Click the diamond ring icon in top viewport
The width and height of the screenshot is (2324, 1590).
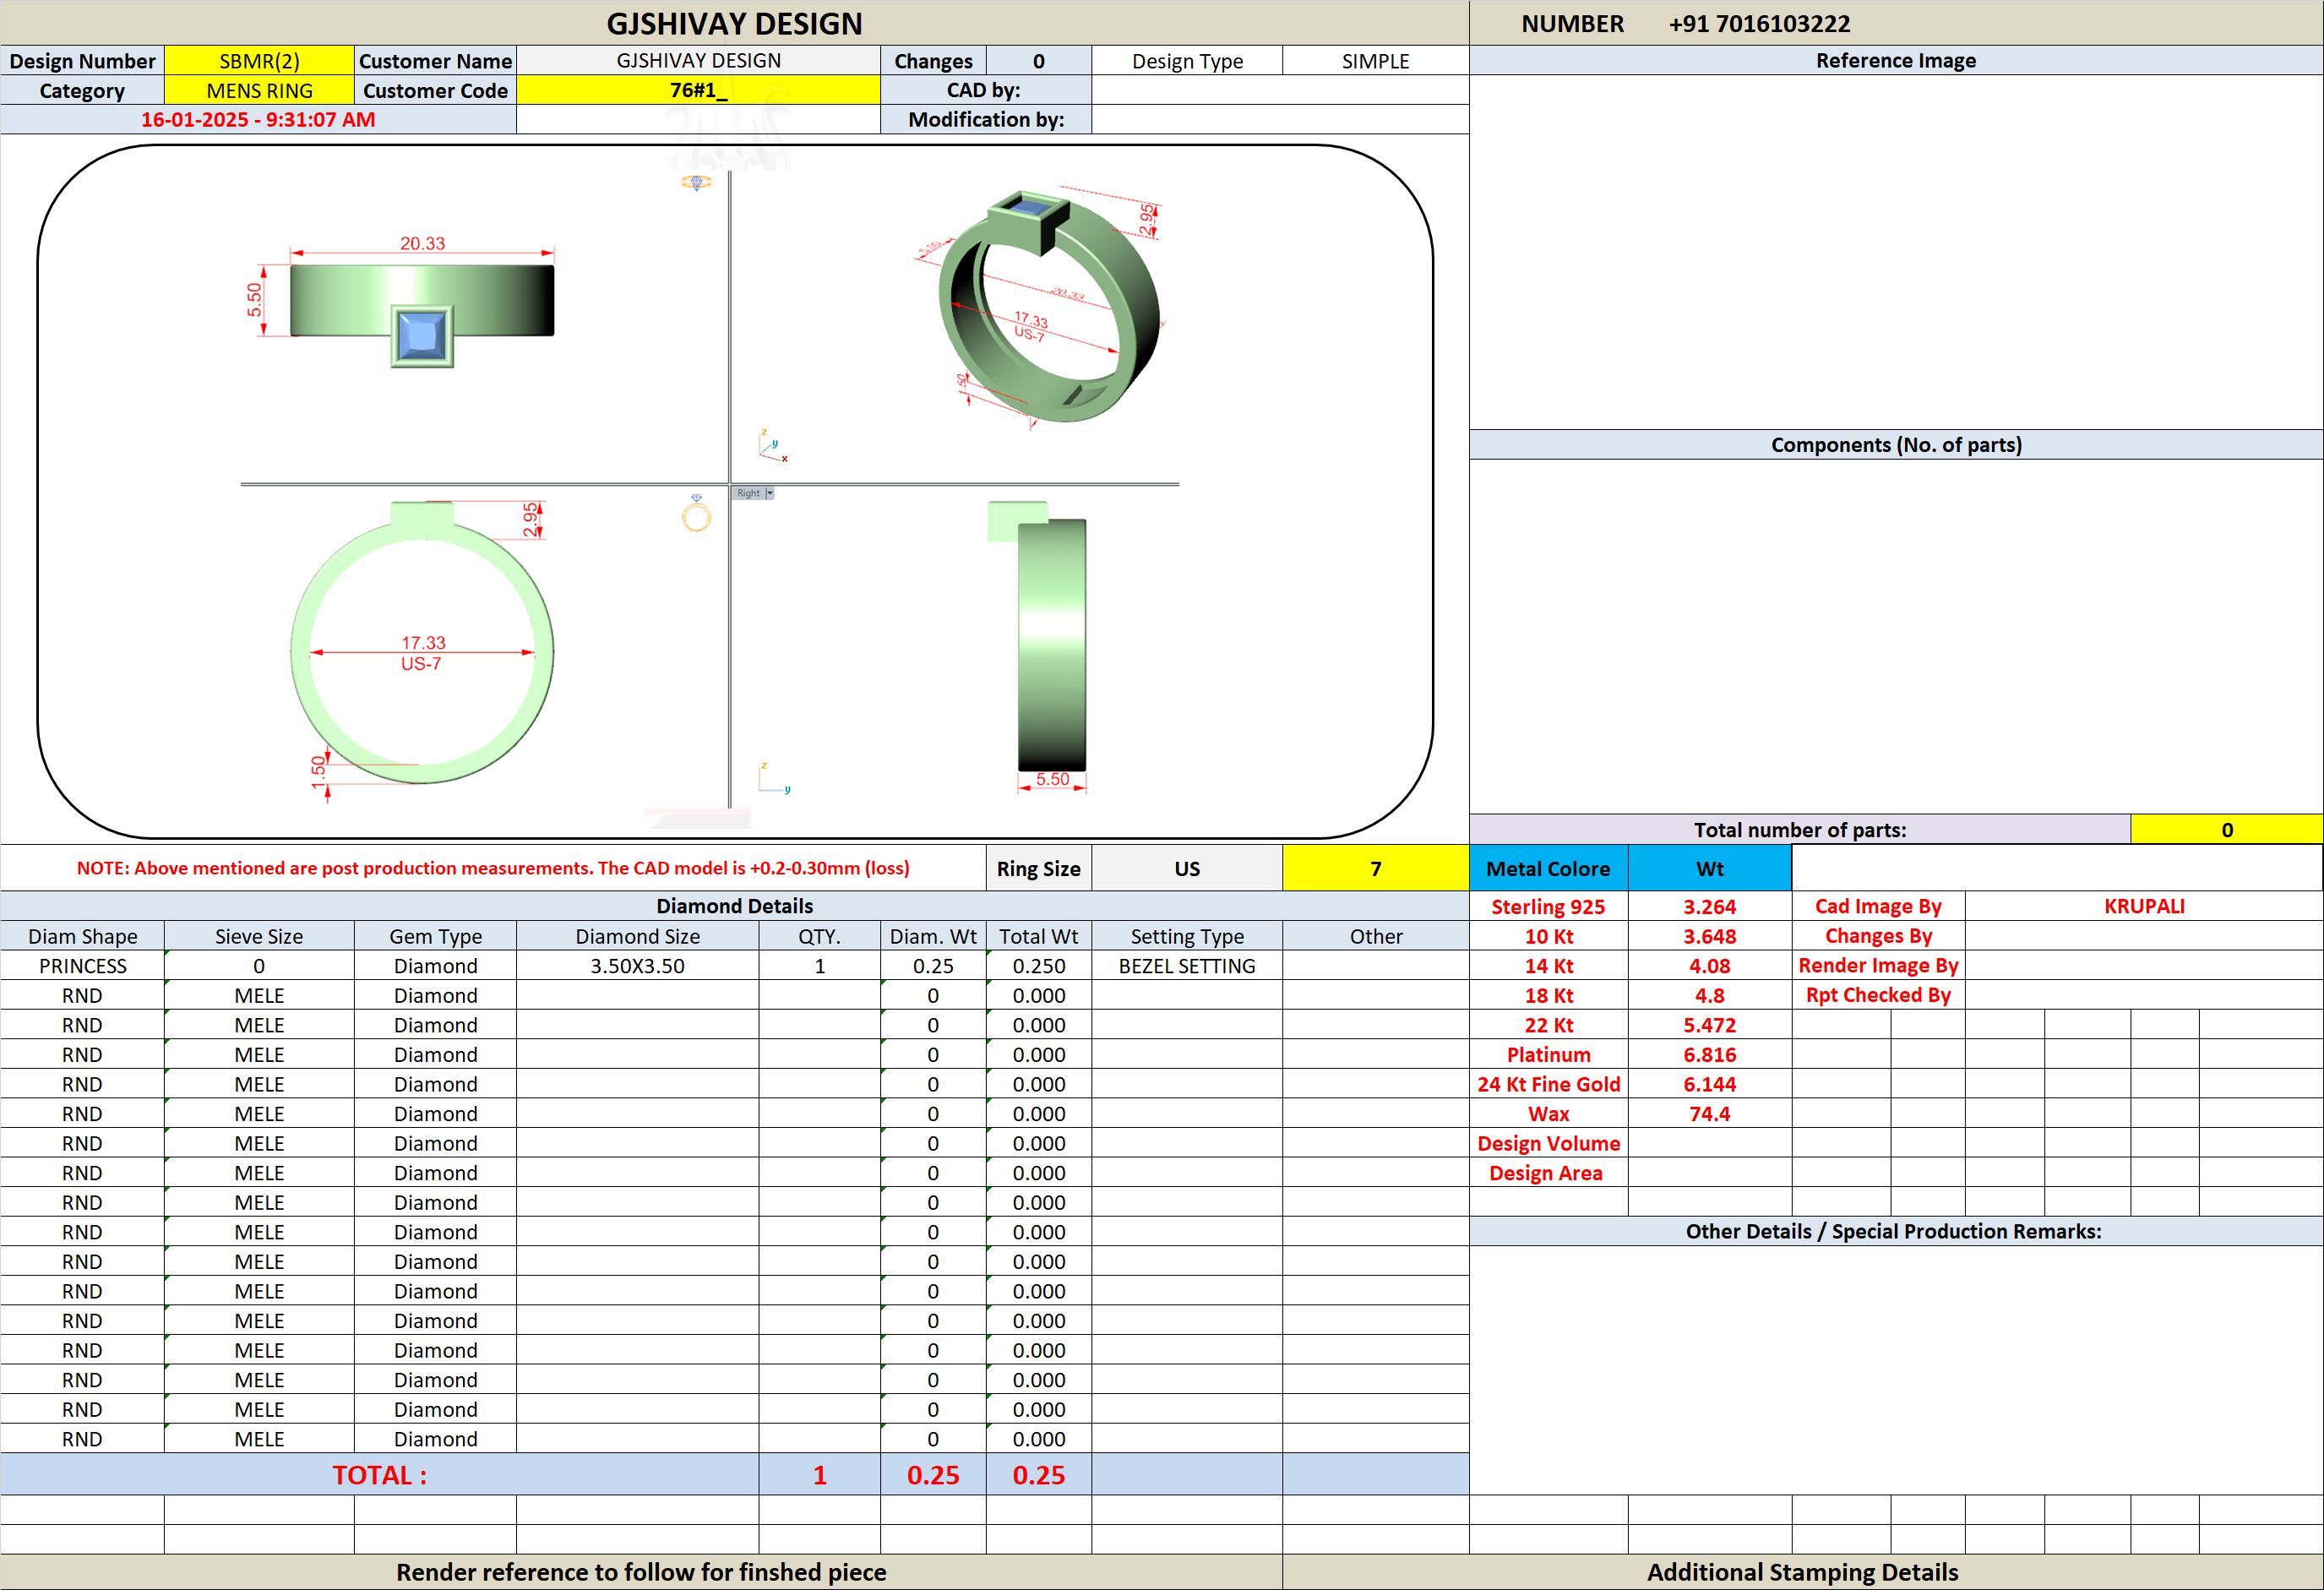[x=696, y=182]
